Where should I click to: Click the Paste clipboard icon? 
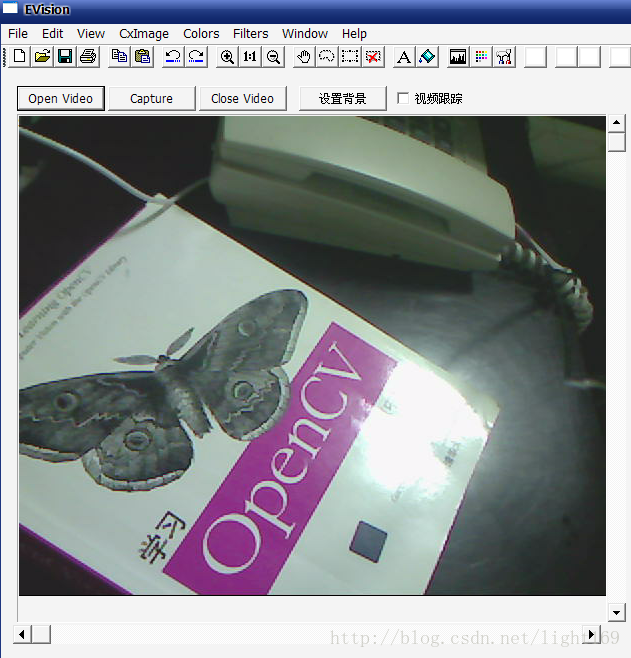coord(142,57)
